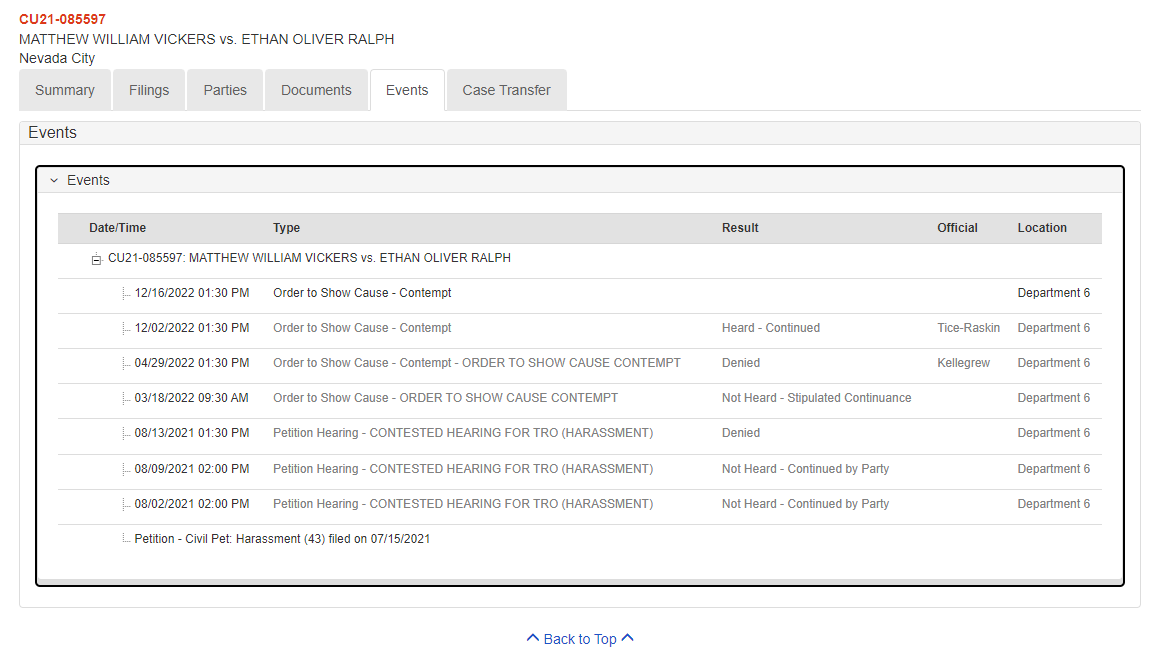Click the 12/02/2022 Order to Show Cause type
1164x664 pixels.
coord(362,328)
